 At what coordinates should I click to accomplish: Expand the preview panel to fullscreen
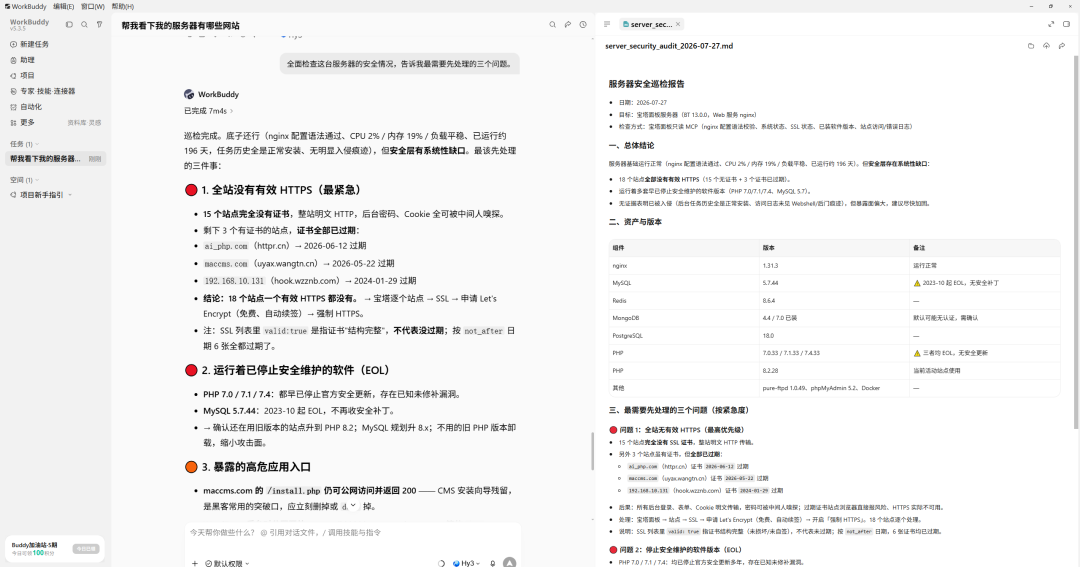(x=1051, y=24)
